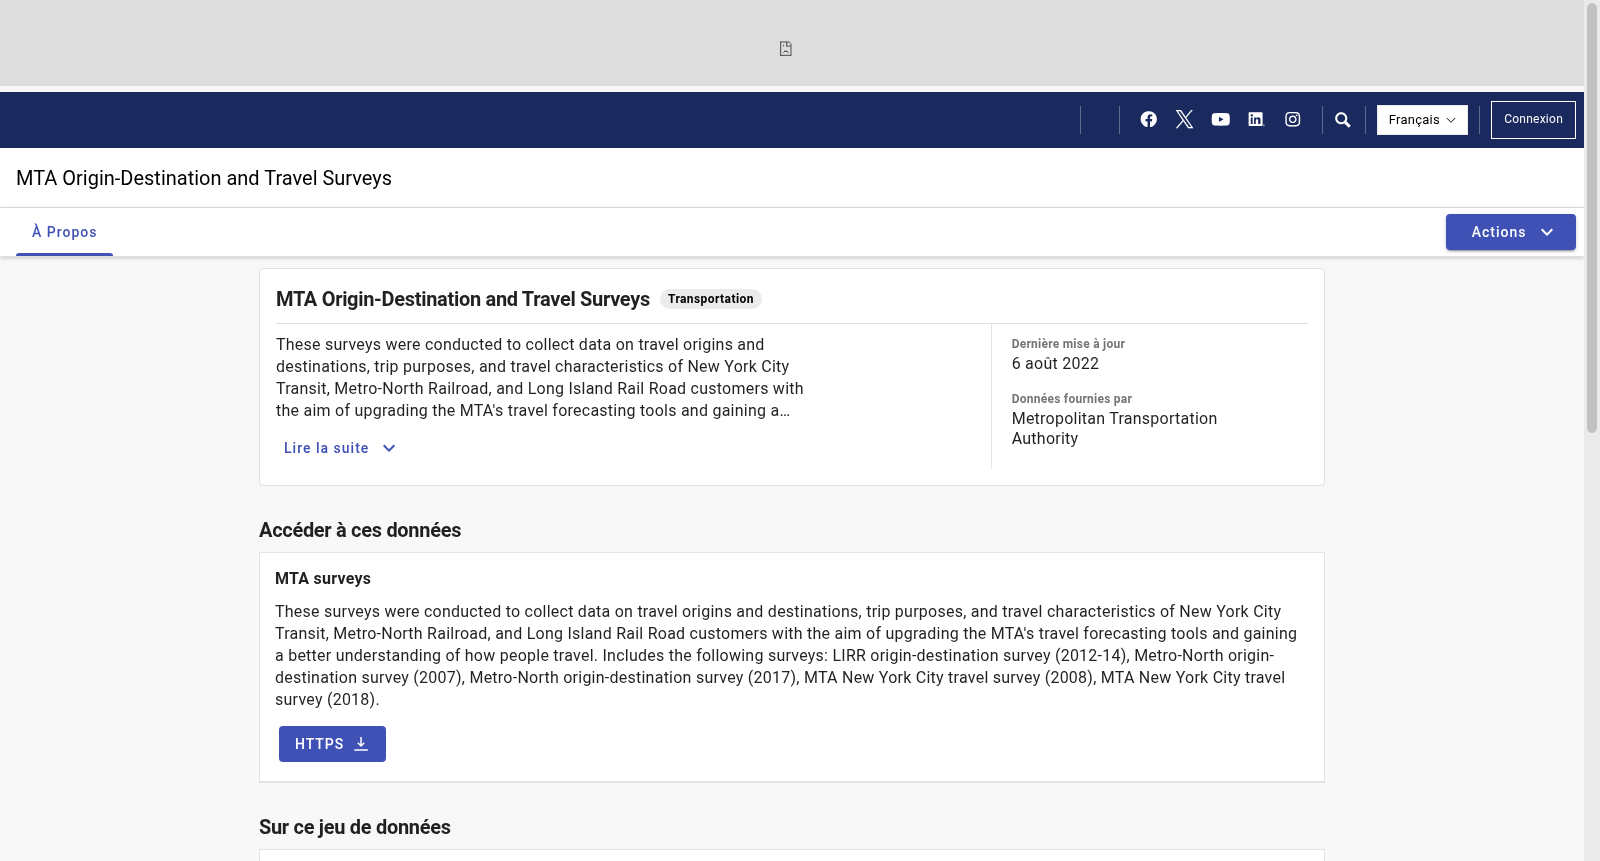Expand the Actions dropdown menu

(x=1510, y=232)
